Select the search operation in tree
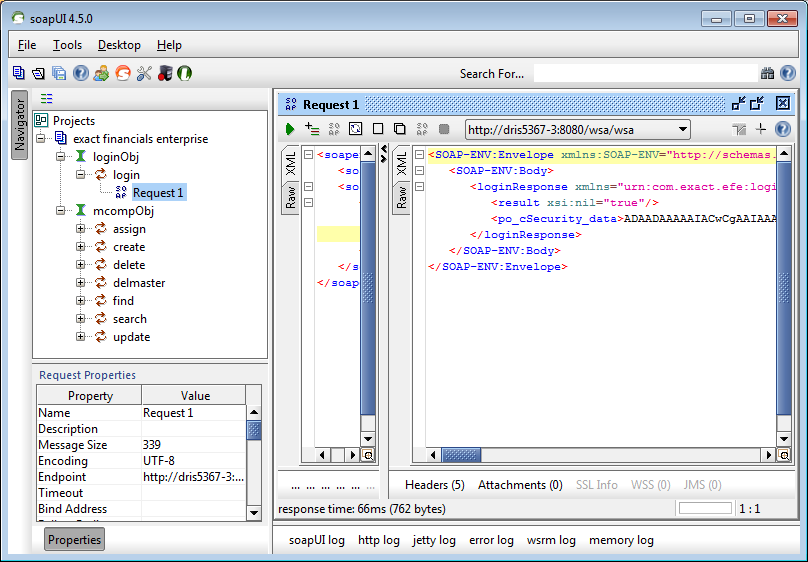The height and width of the screenshot is (562, 808). 130,319
